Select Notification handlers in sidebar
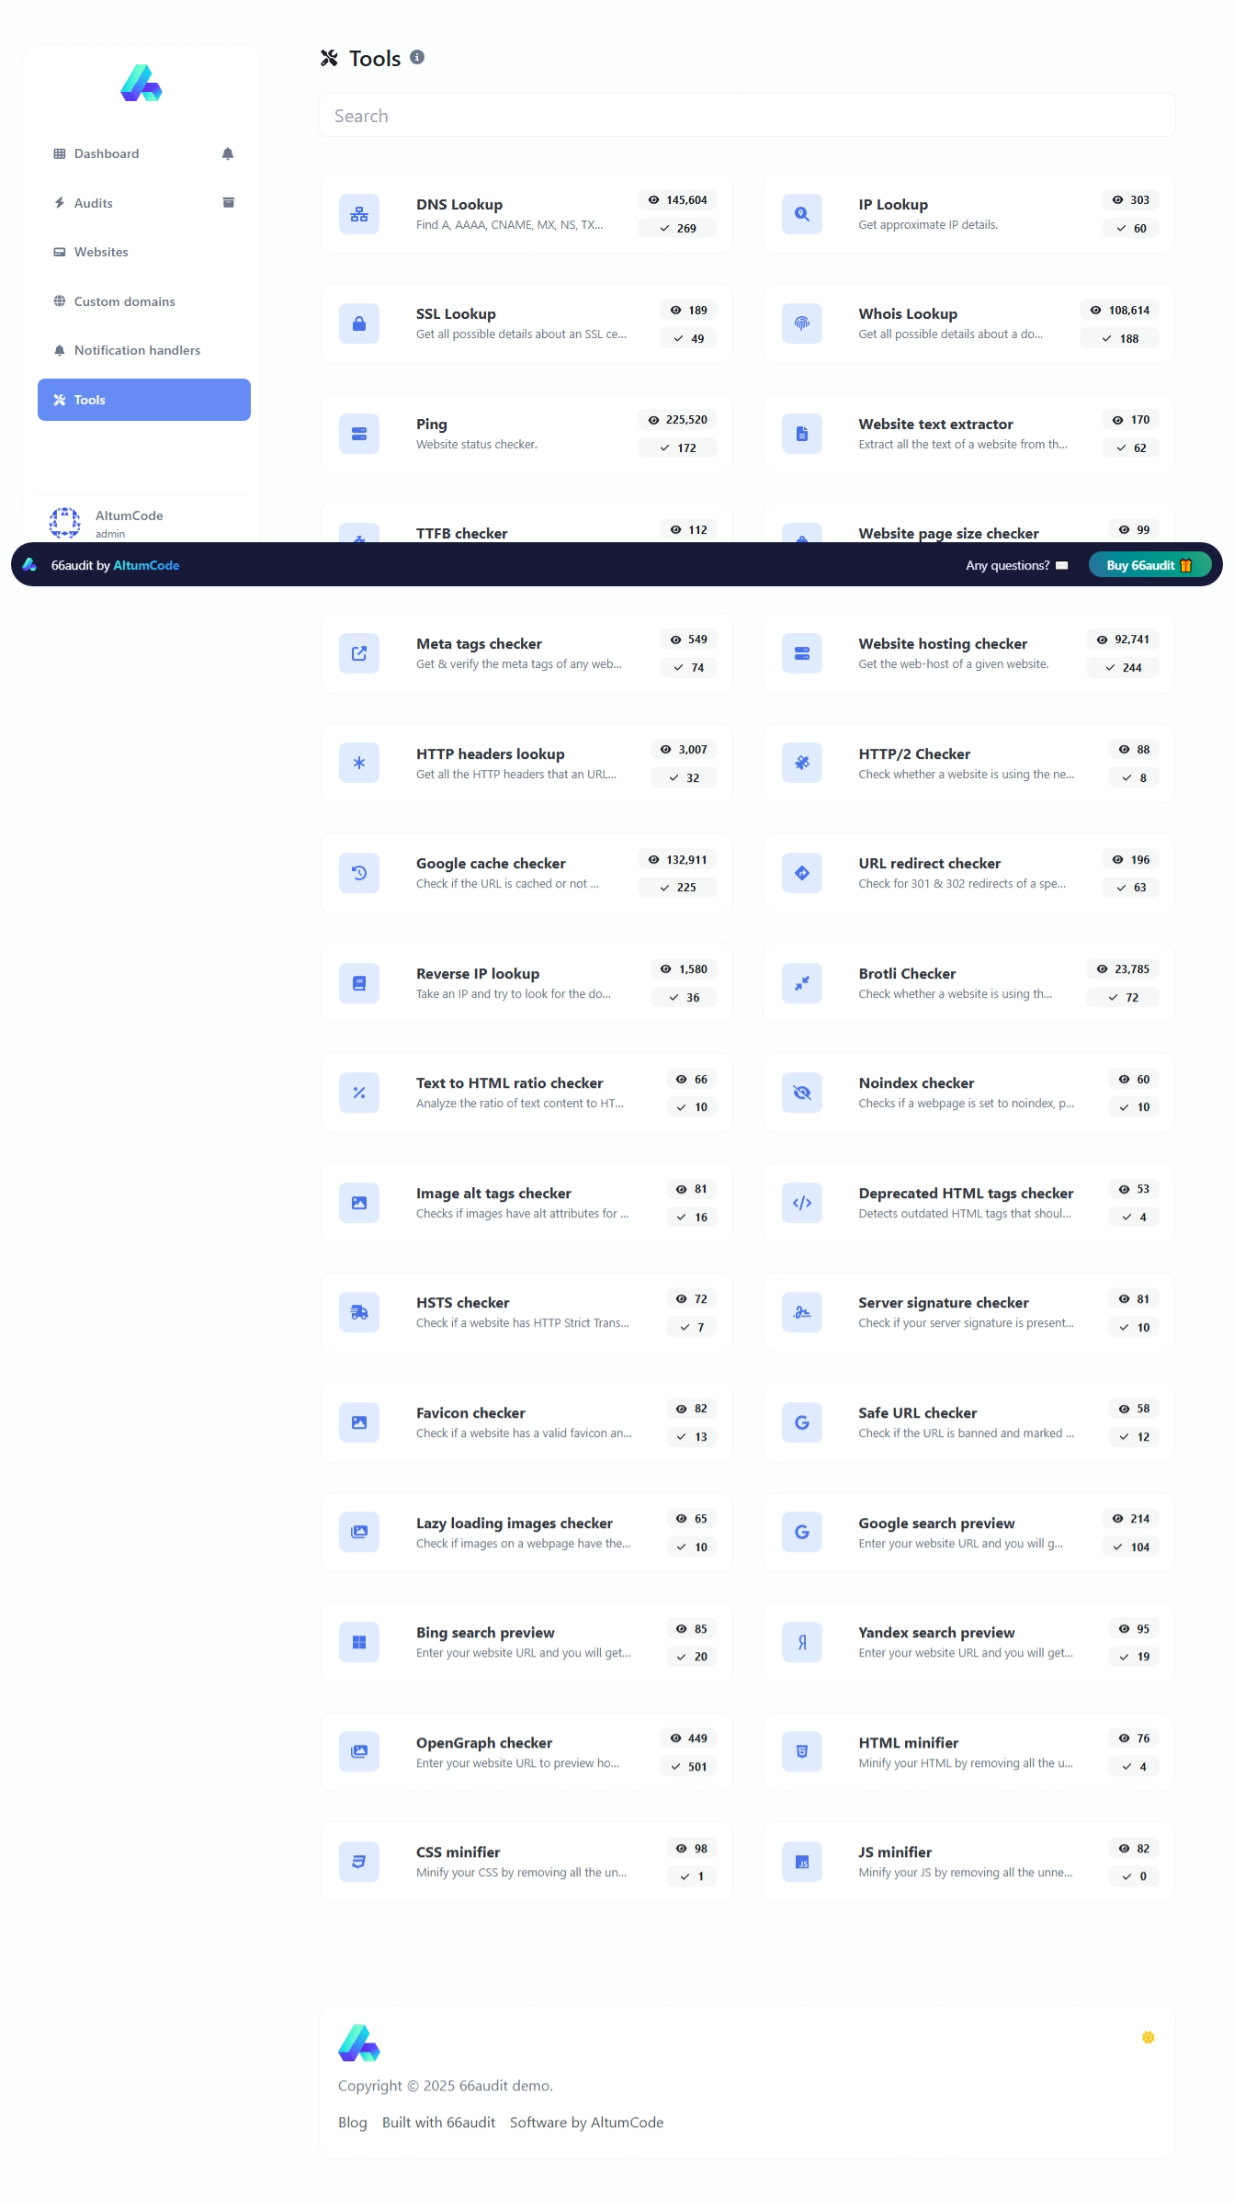 tap(137, 350)
